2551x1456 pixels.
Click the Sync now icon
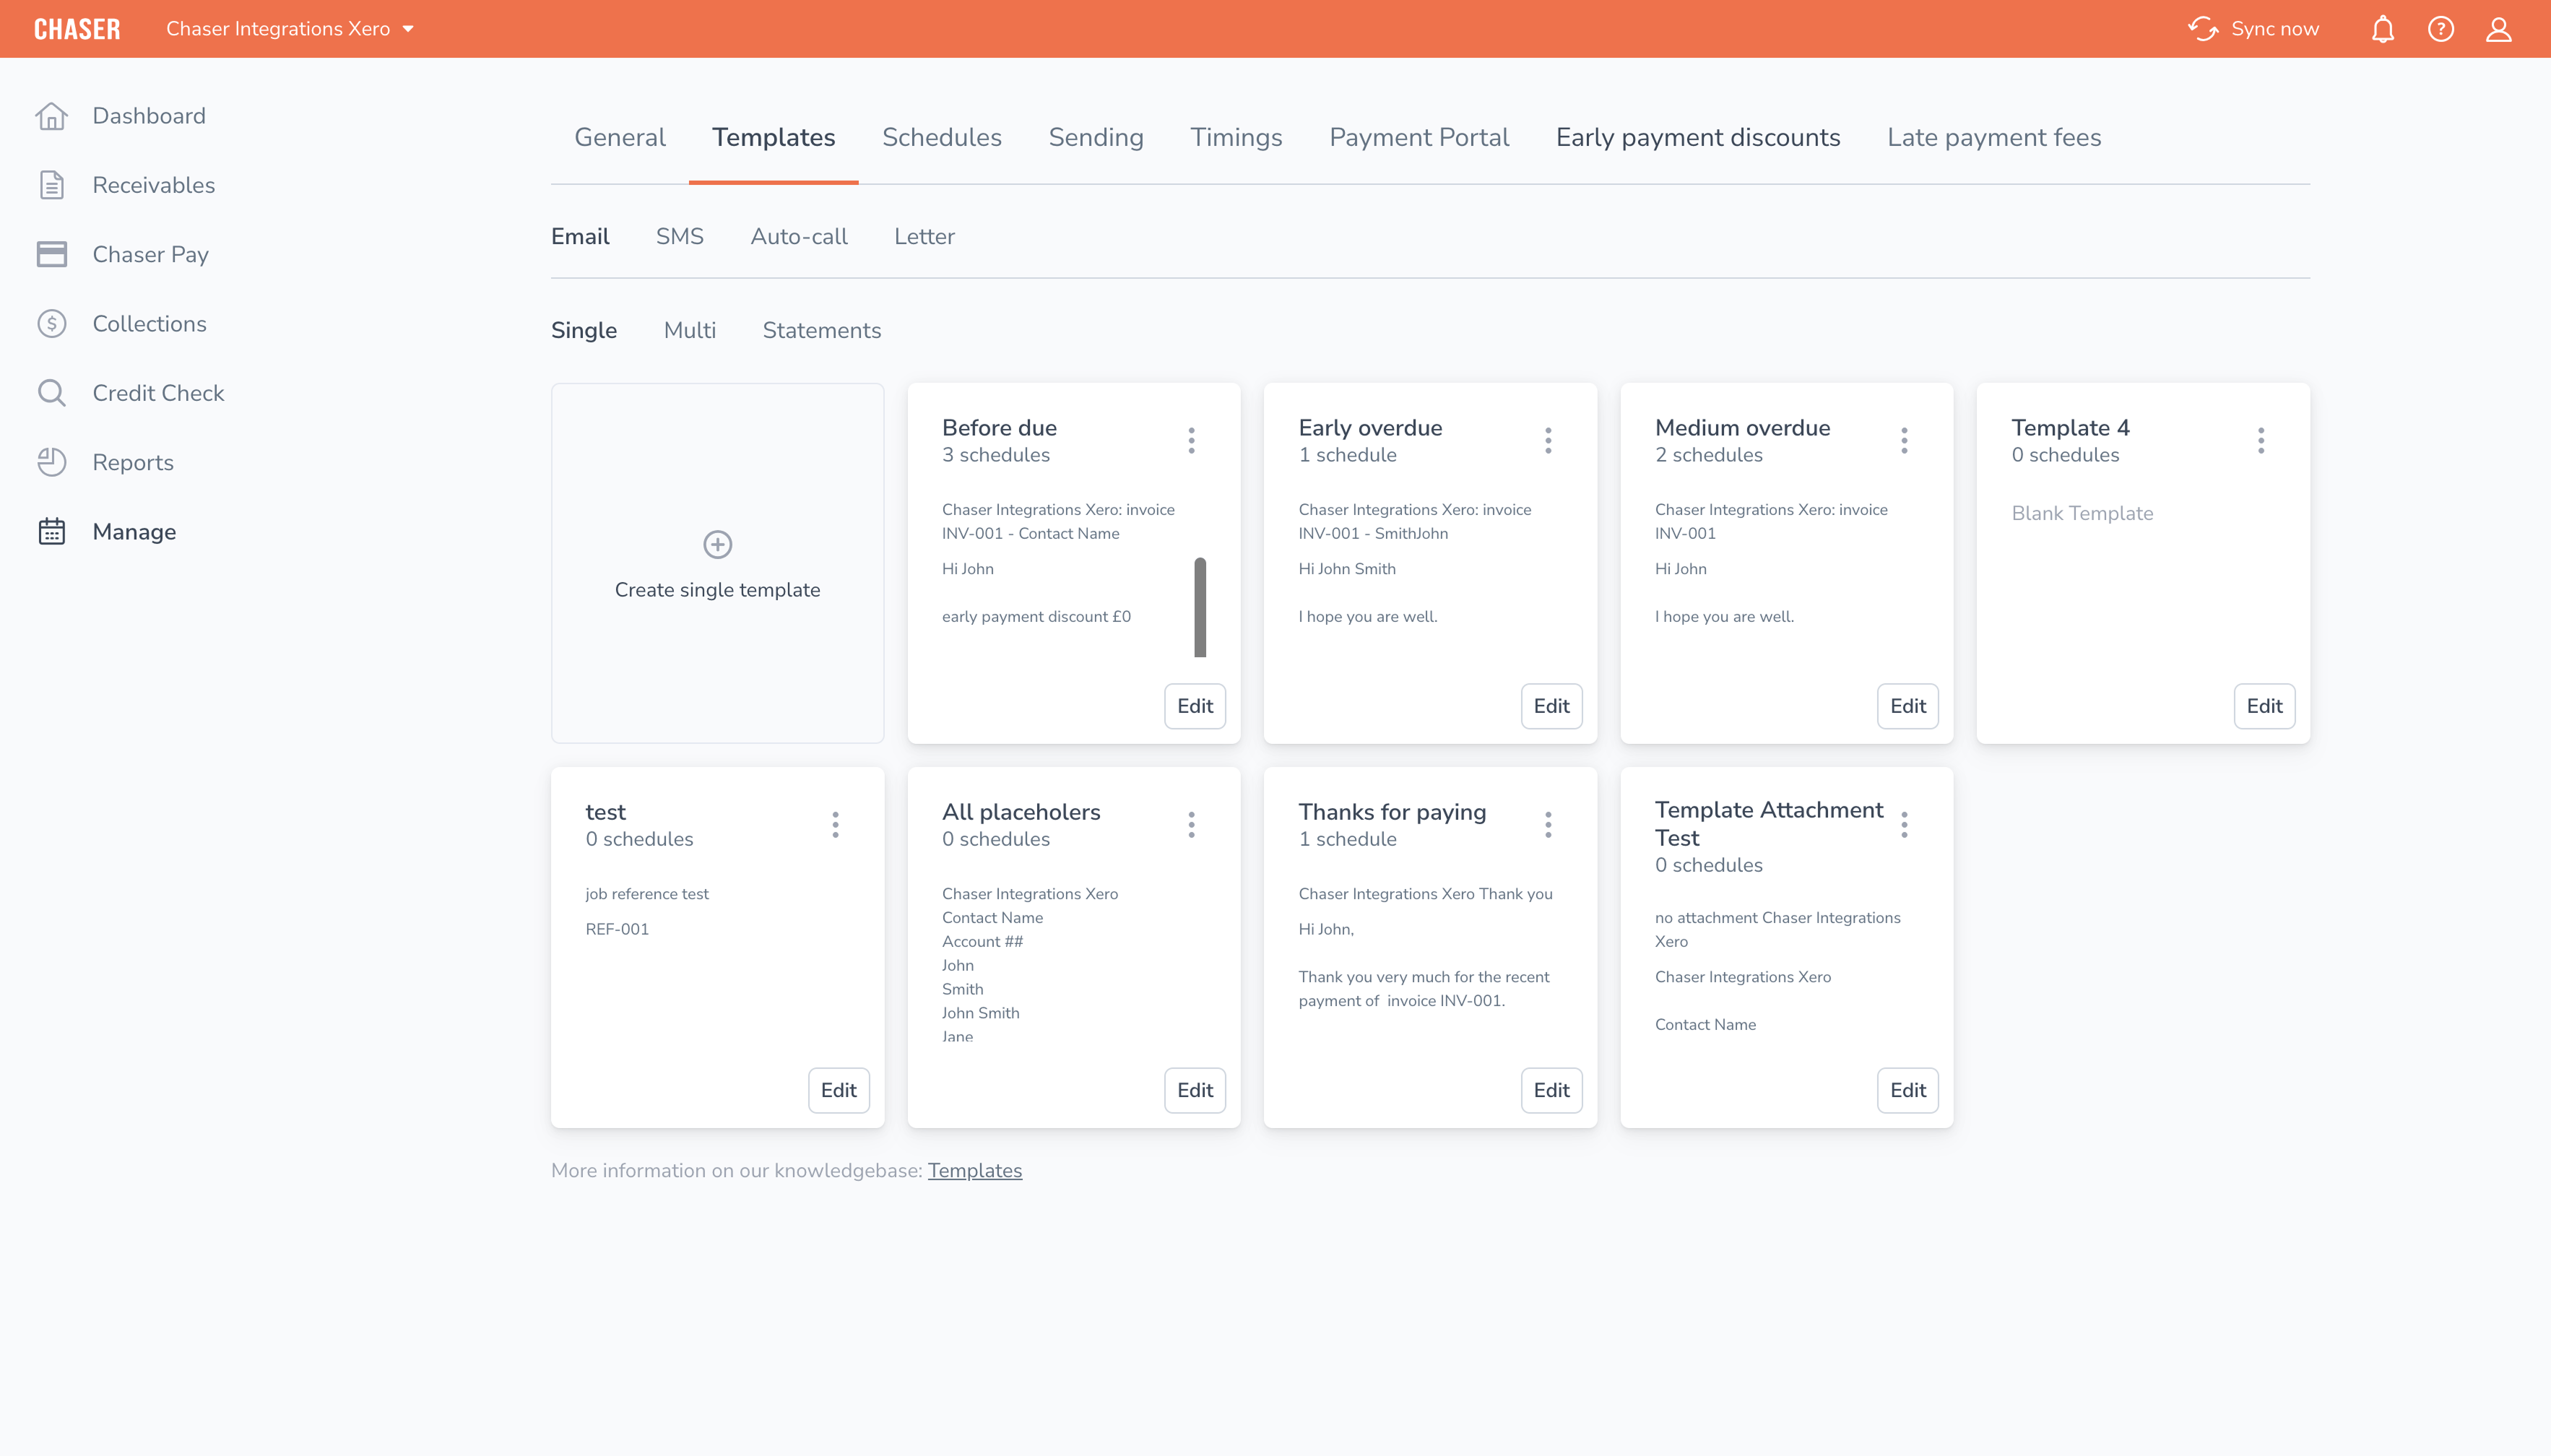tap(2202, 29)
